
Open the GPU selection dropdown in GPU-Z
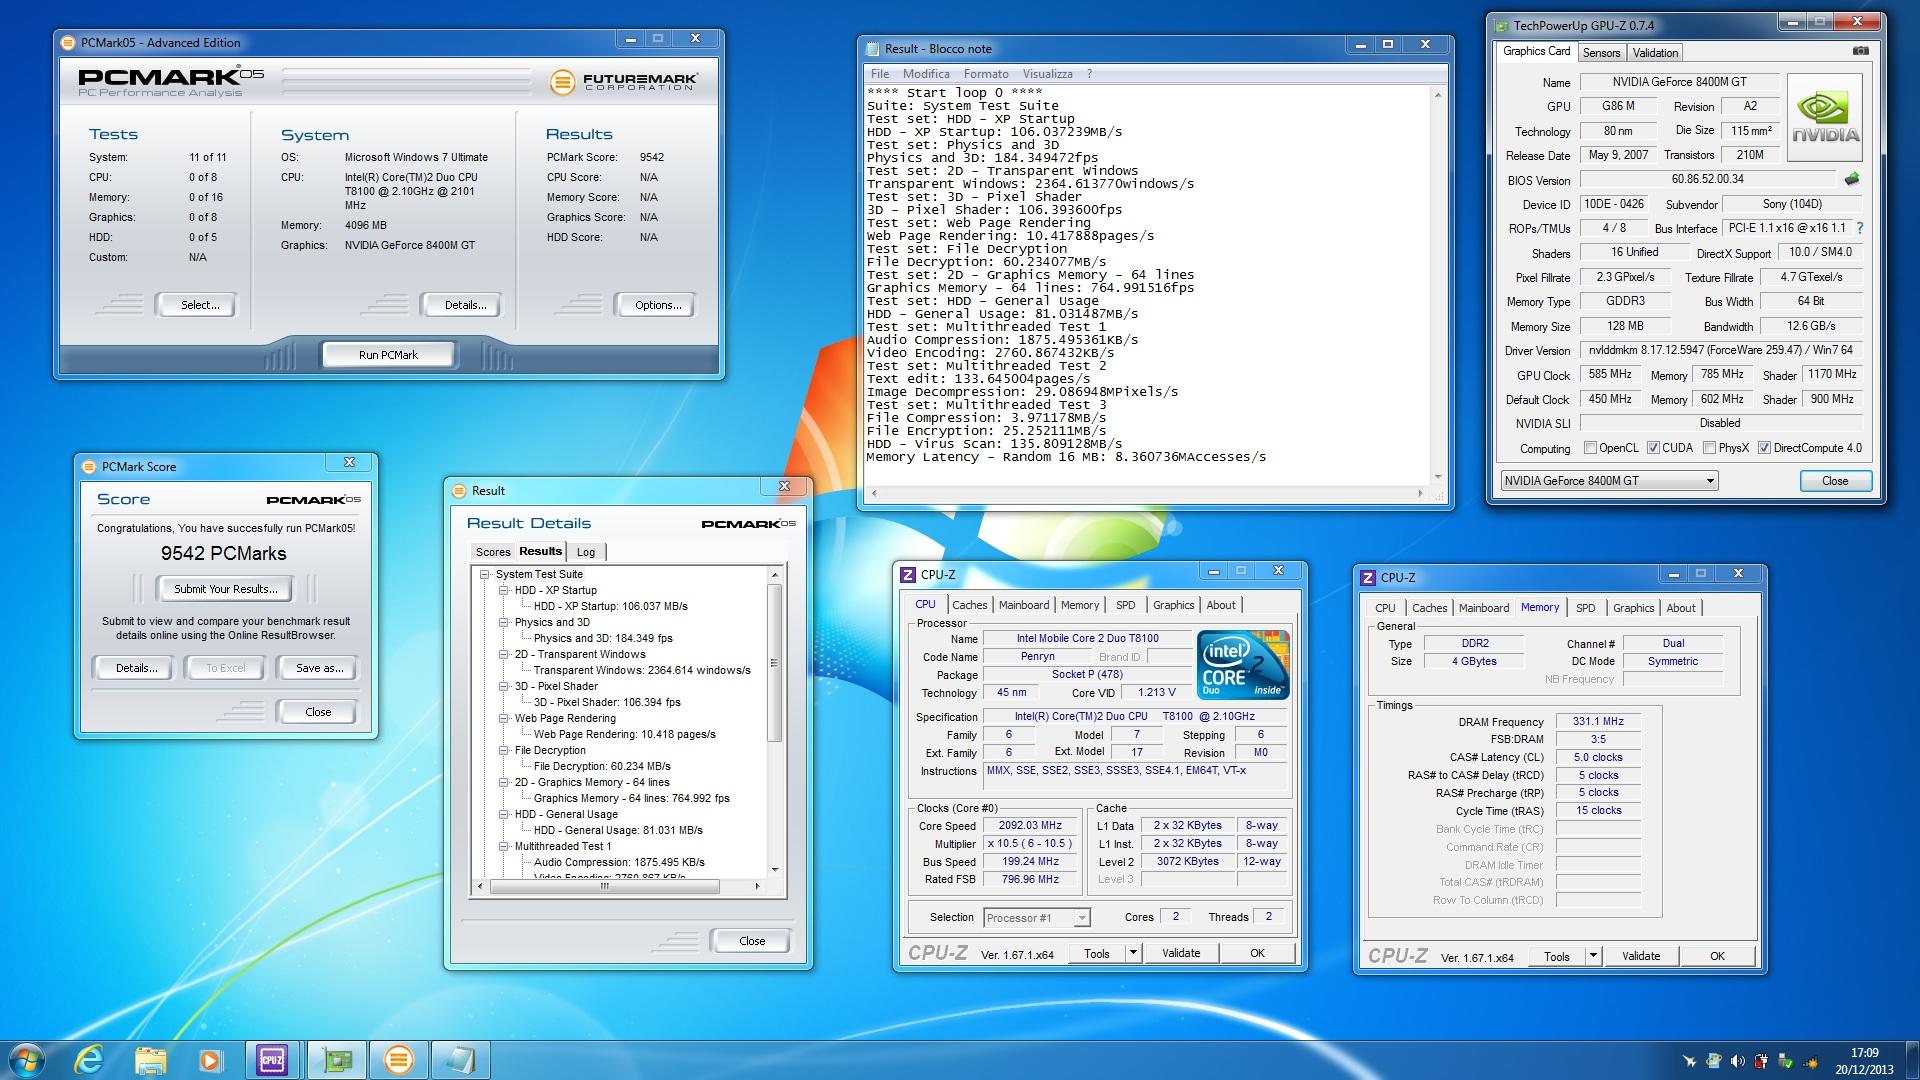(1609, 481)
